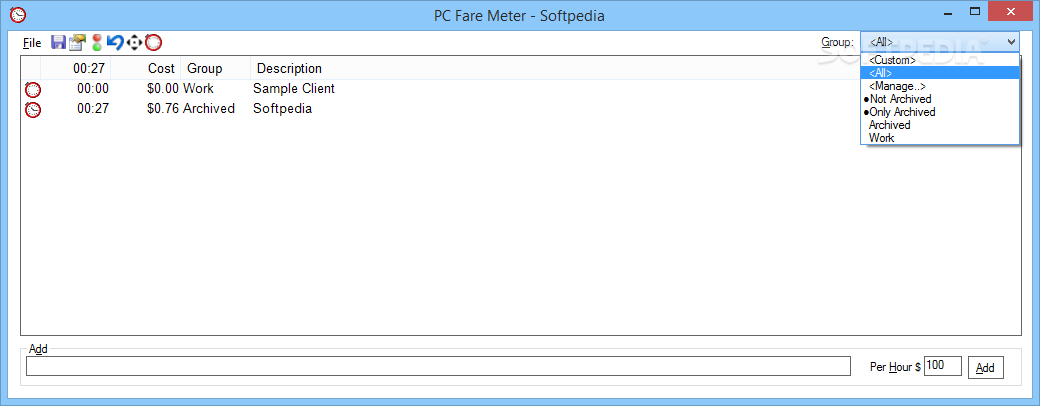
Task: Click the Description column header
Action: click(x=289, y=68)
